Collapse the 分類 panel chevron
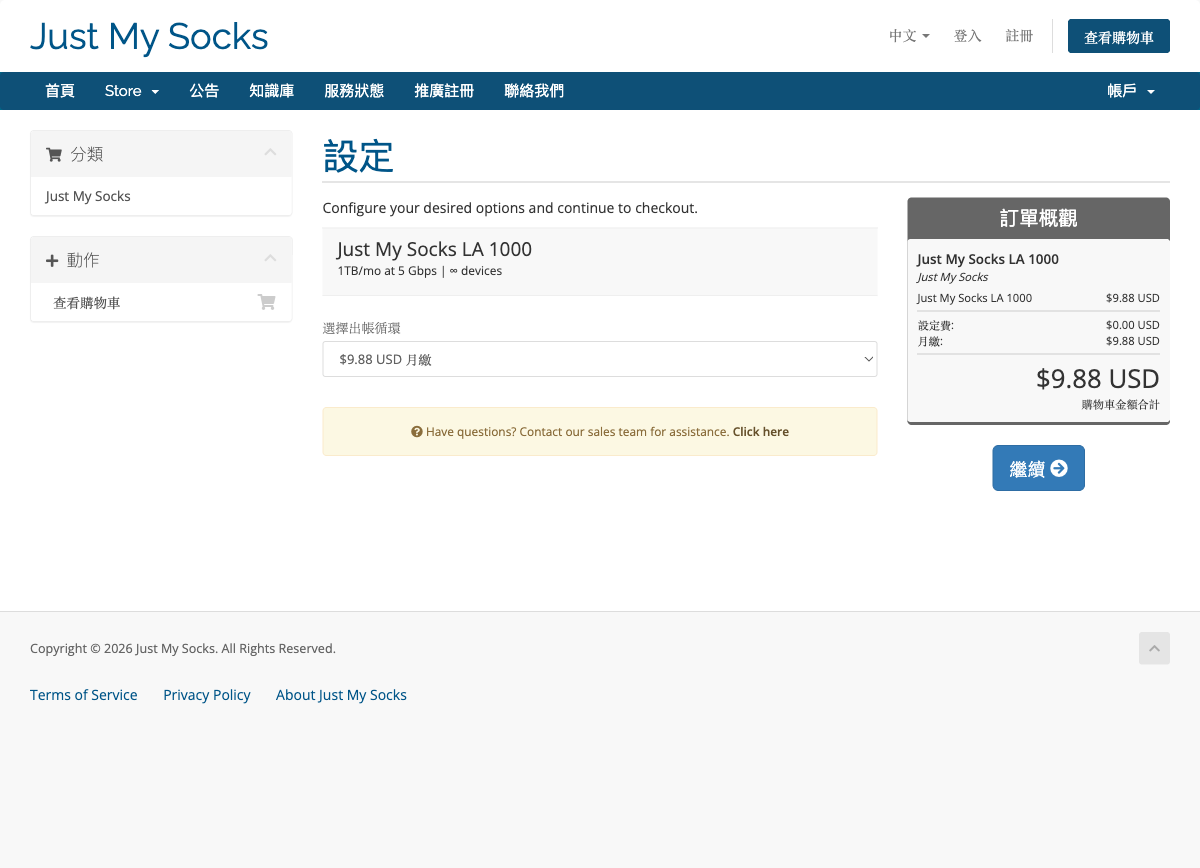 point(270,153)
